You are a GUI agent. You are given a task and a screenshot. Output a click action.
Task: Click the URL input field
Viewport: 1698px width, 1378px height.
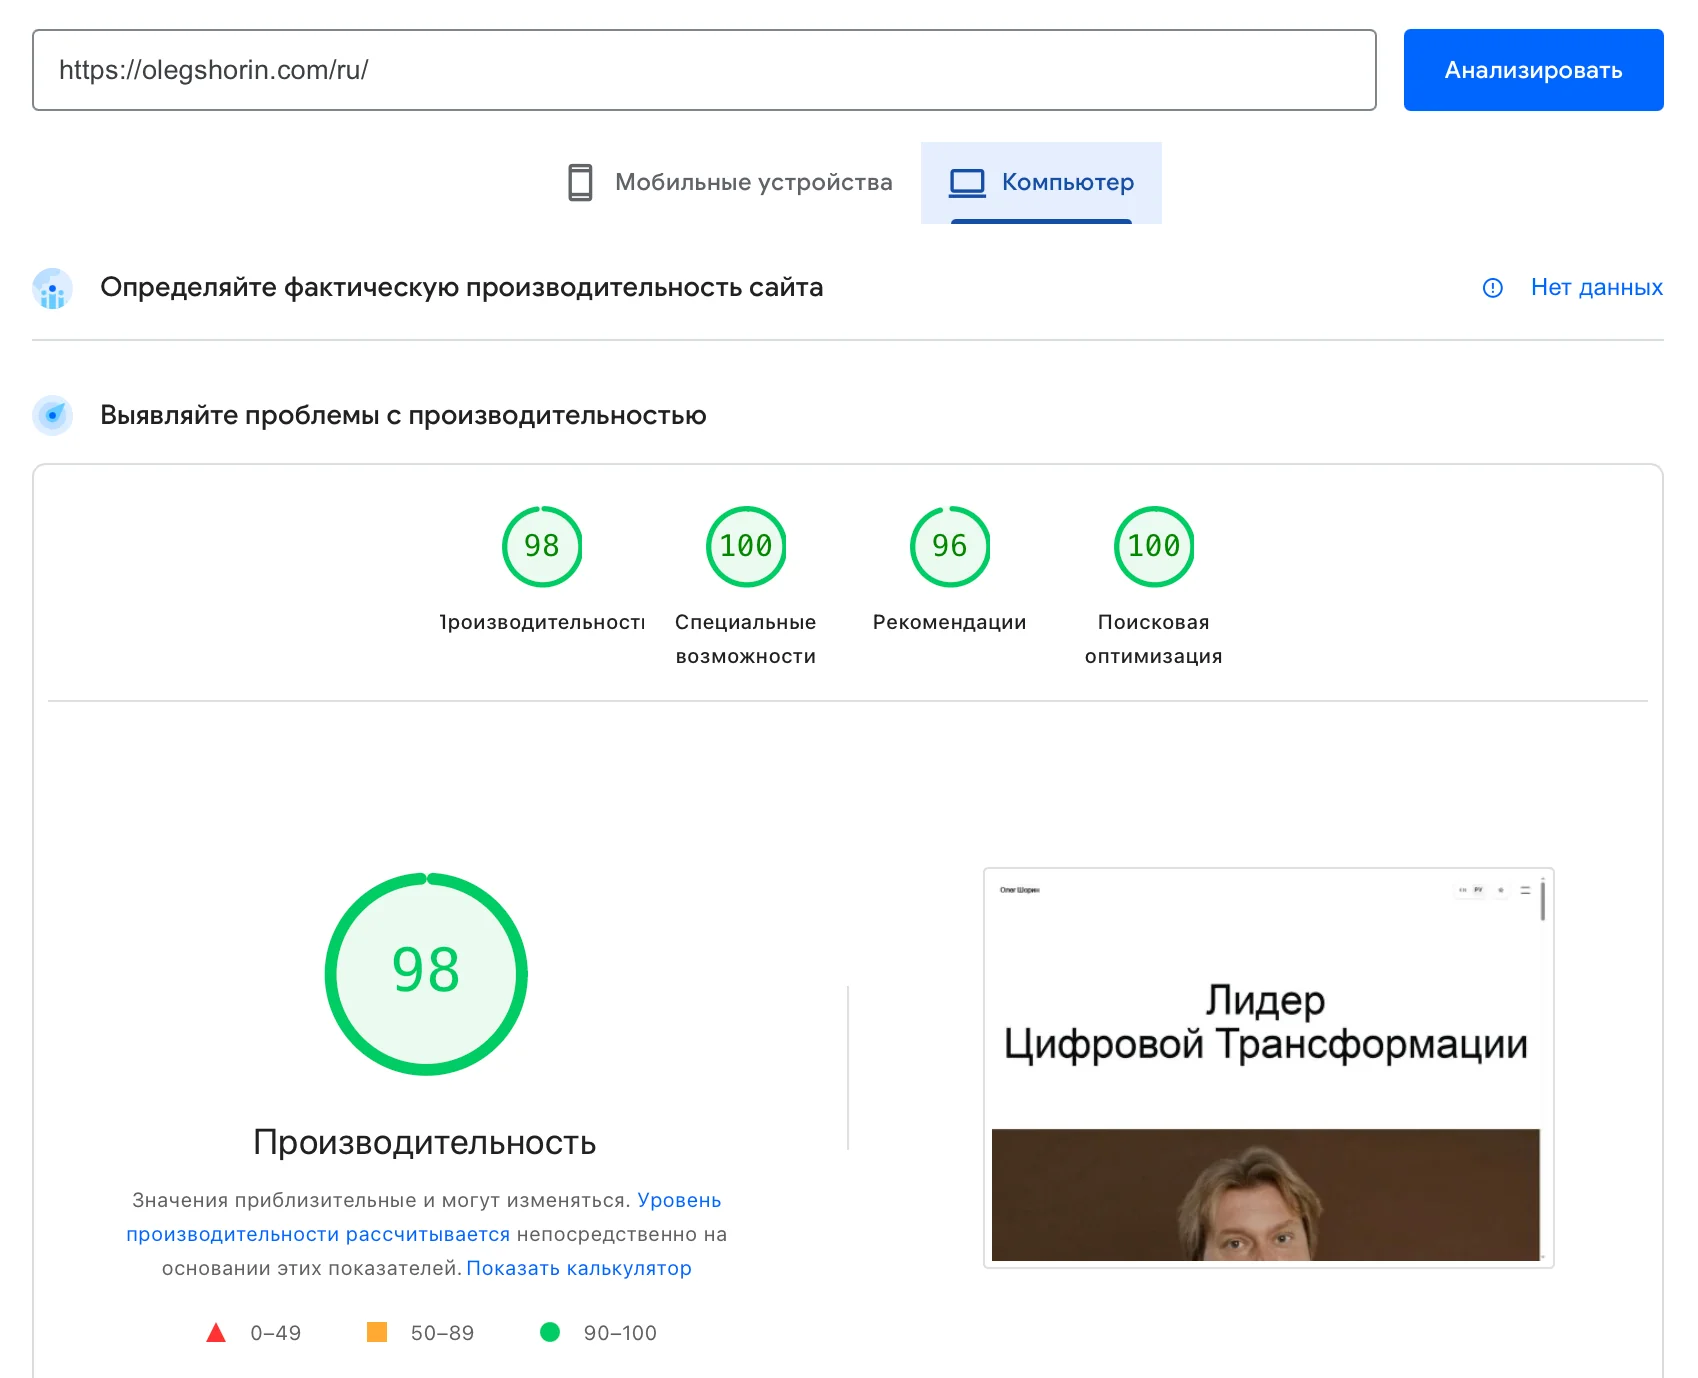(704, 70)
